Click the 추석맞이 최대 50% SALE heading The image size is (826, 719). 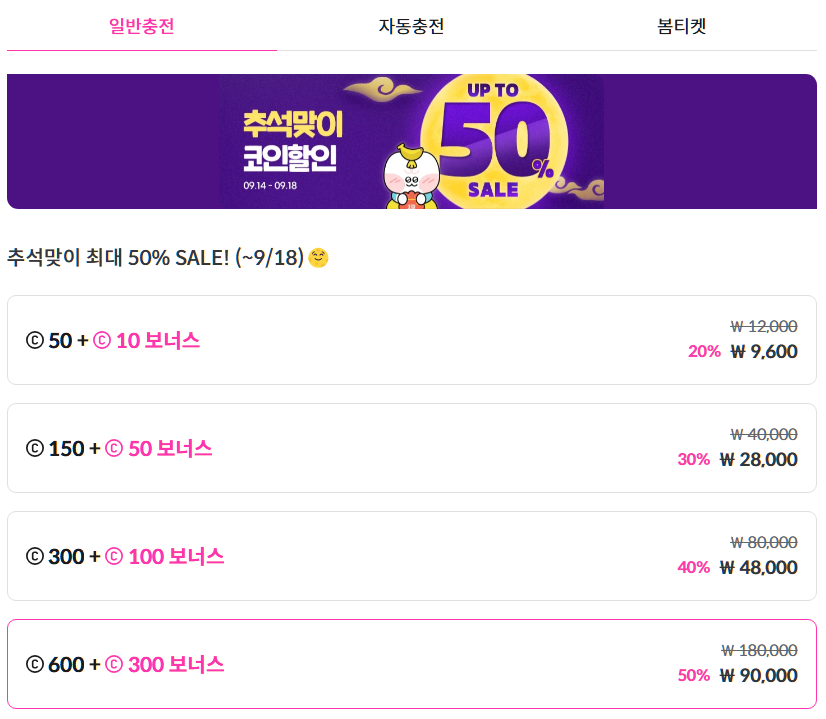click(x=155, y=258)
